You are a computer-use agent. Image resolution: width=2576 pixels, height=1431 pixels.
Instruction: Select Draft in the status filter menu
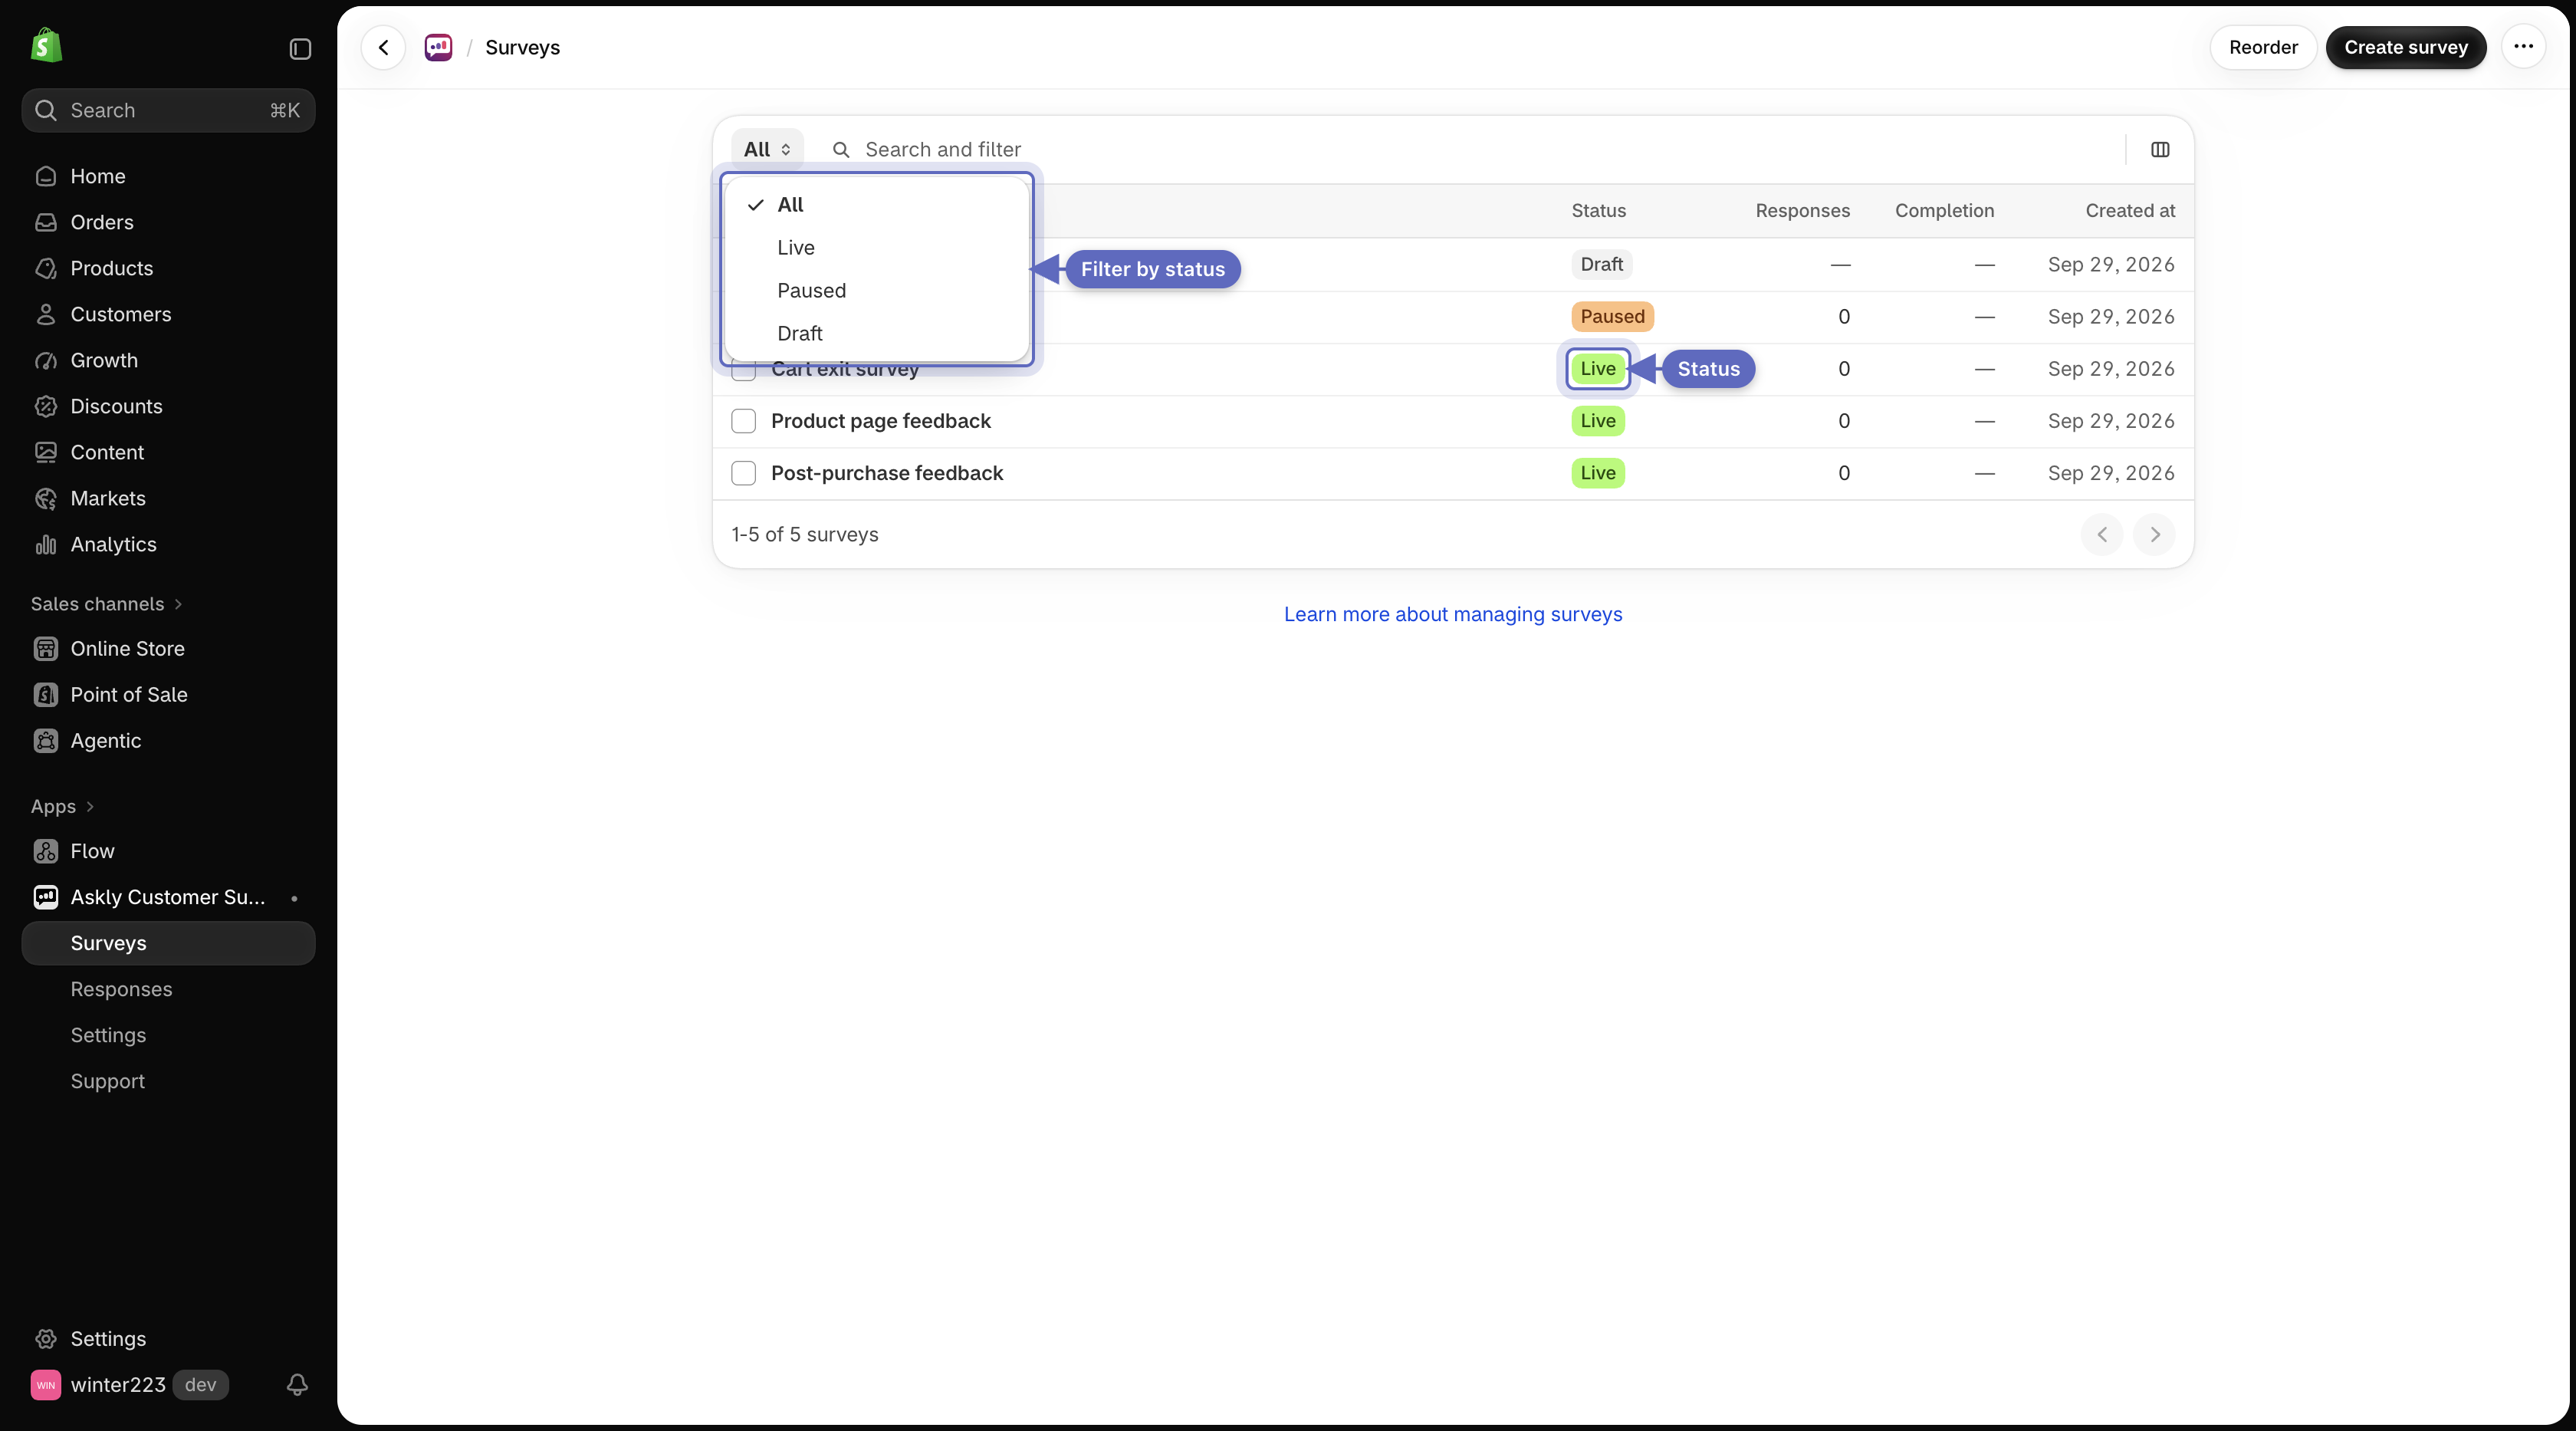[876, 334]
